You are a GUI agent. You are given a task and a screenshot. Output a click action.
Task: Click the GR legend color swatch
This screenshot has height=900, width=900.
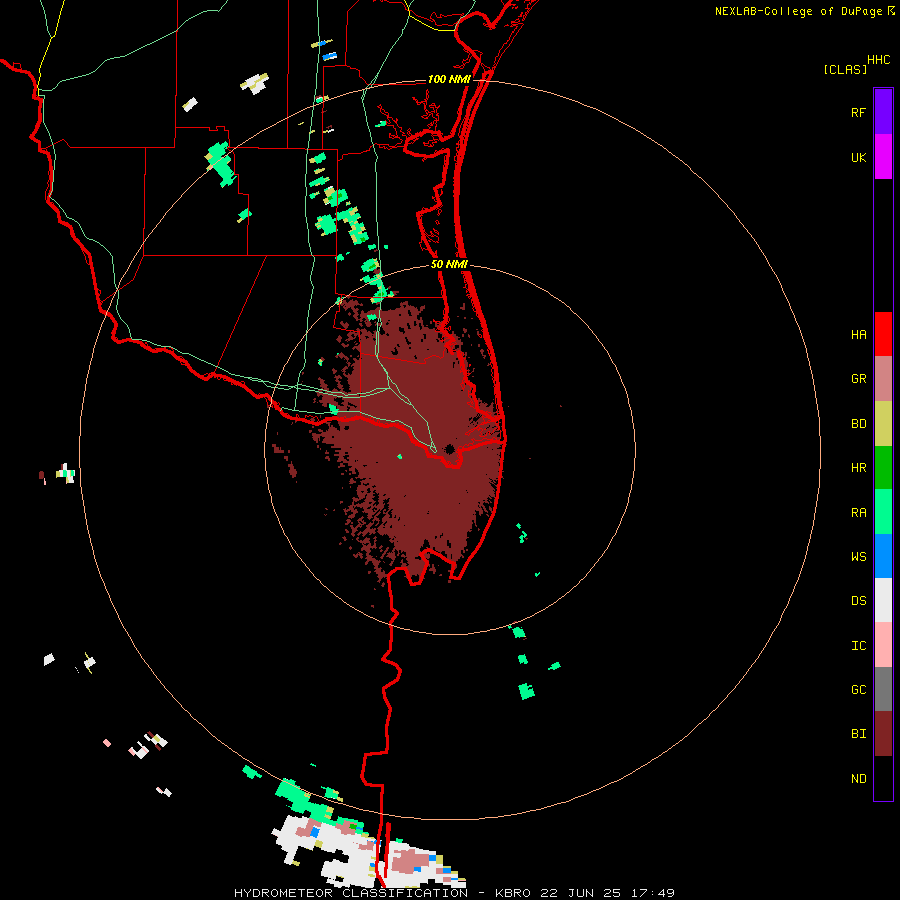[883, 378]
